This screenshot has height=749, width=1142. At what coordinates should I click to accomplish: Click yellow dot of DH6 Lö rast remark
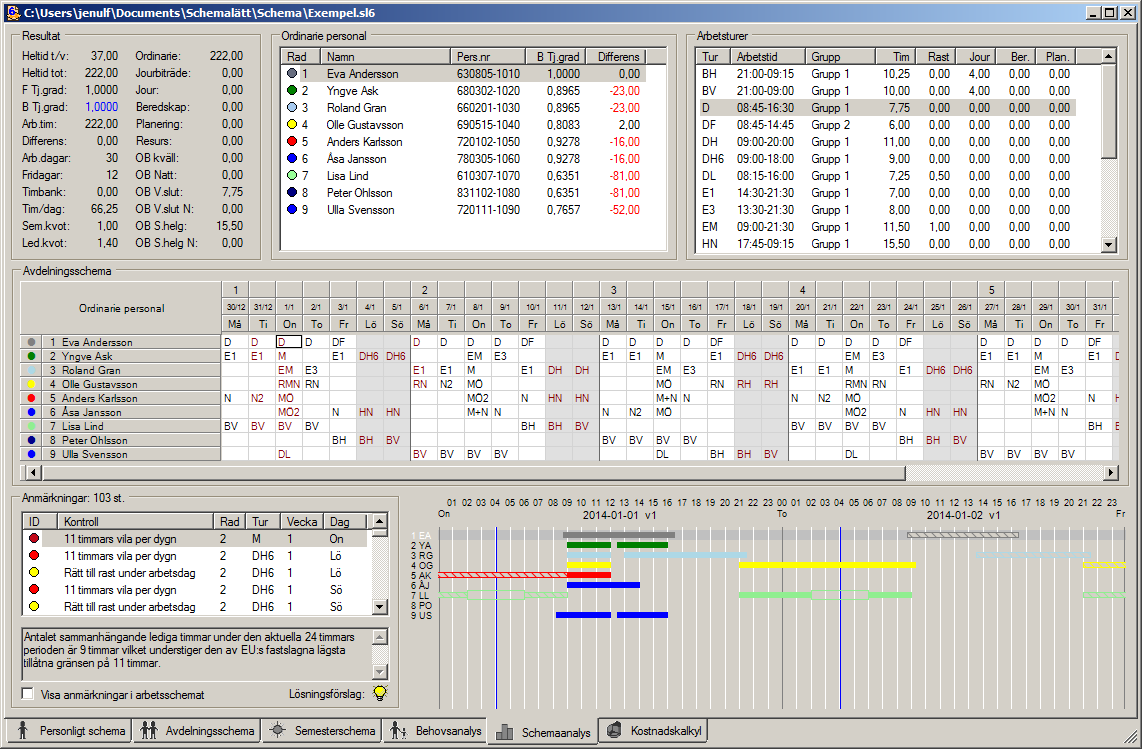(x=34, y=573)
